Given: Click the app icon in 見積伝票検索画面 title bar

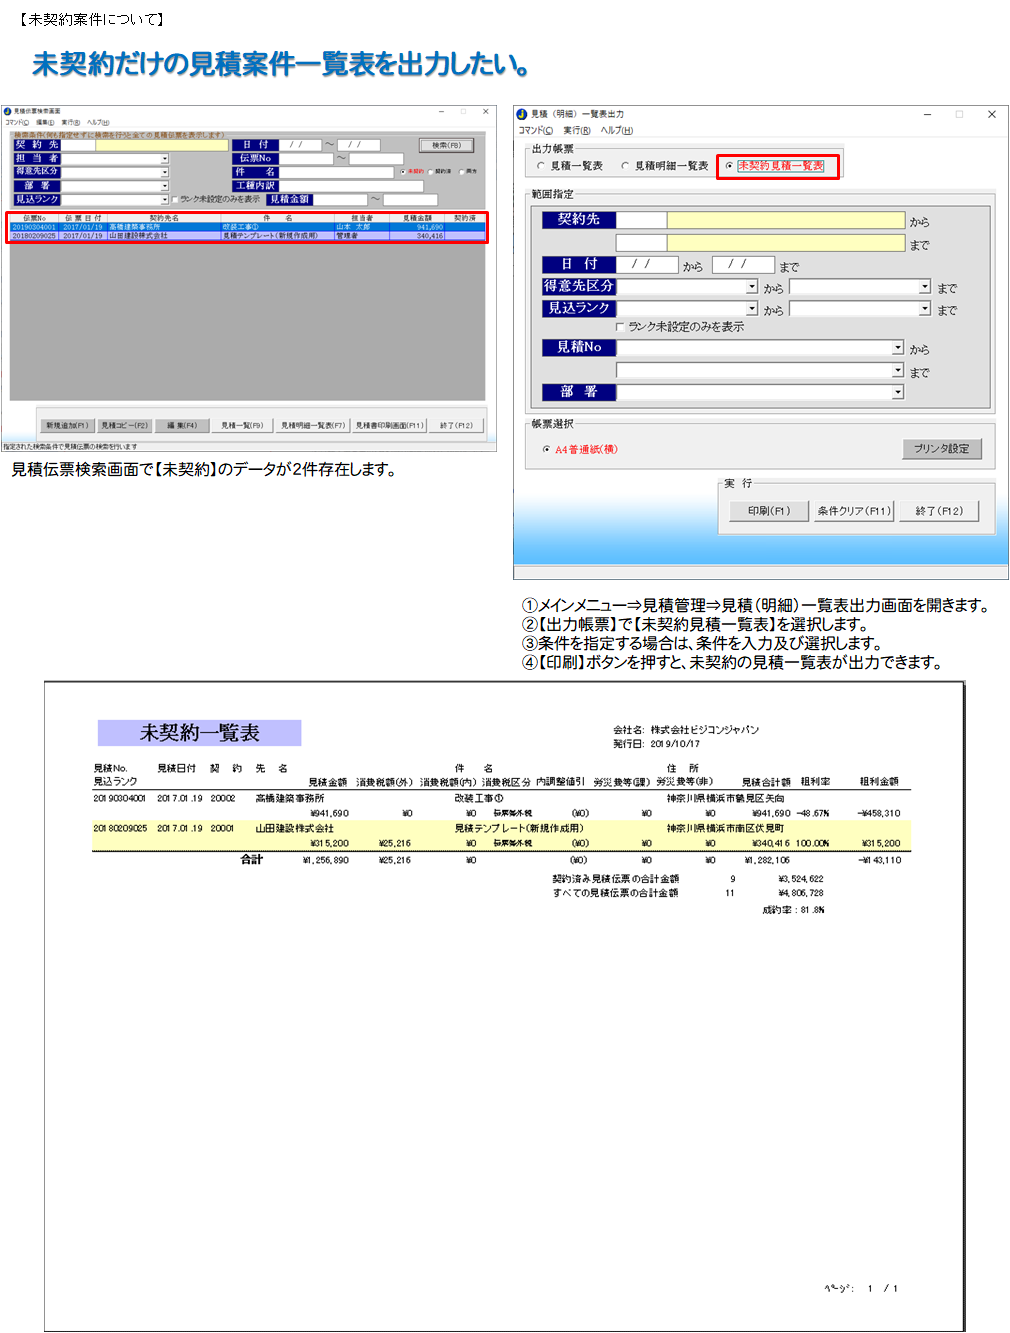Looking at the screenshot, I should (8, 111).
